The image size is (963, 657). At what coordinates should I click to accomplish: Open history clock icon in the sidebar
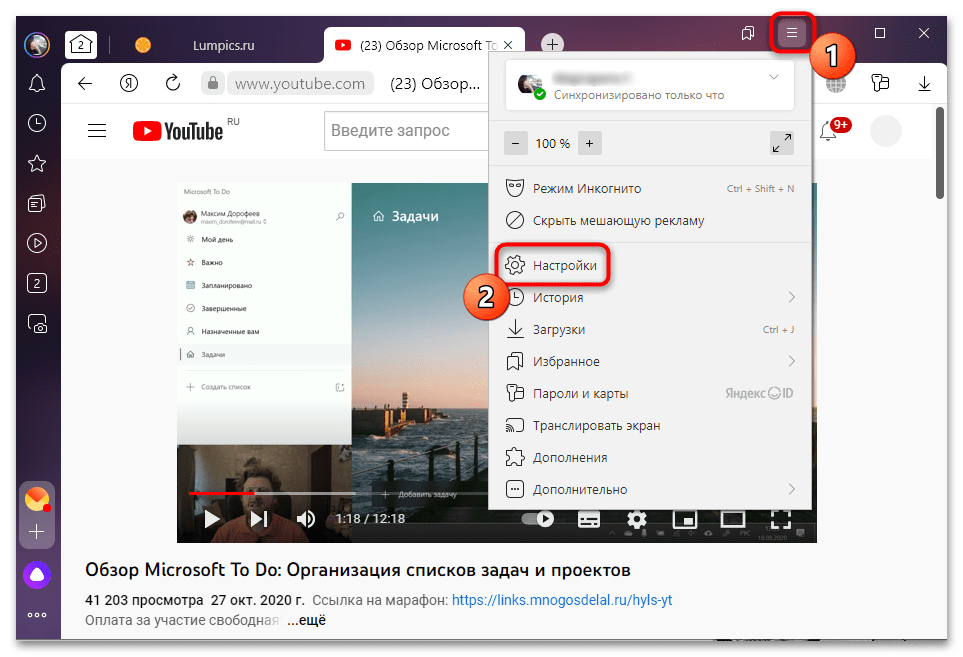point(37,123)
